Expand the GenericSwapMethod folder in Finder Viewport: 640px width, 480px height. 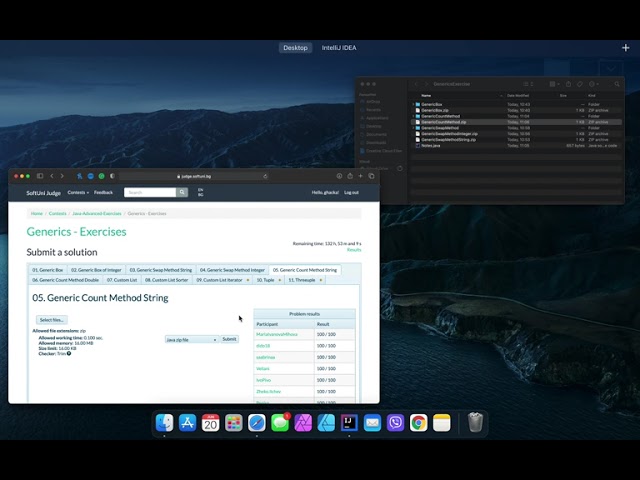pos(413,128)
